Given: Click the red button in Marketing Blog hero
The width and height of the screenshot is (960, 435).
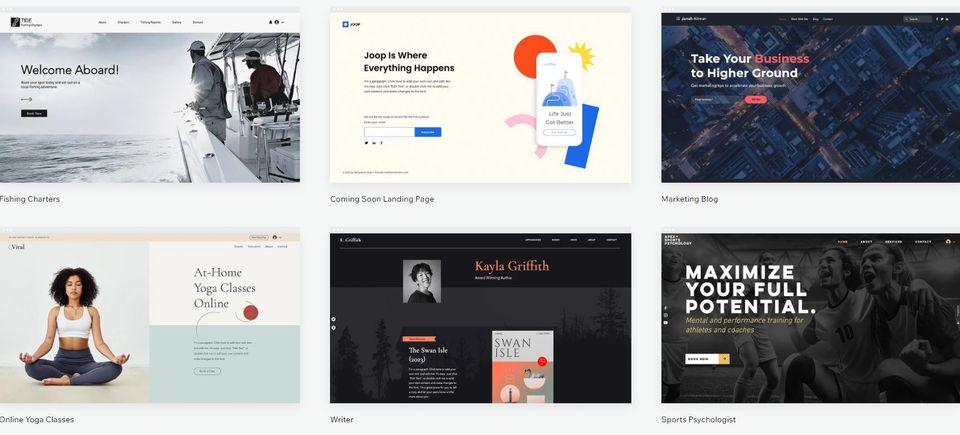Looking at the screenshot, I should click(x=756, y=99).
